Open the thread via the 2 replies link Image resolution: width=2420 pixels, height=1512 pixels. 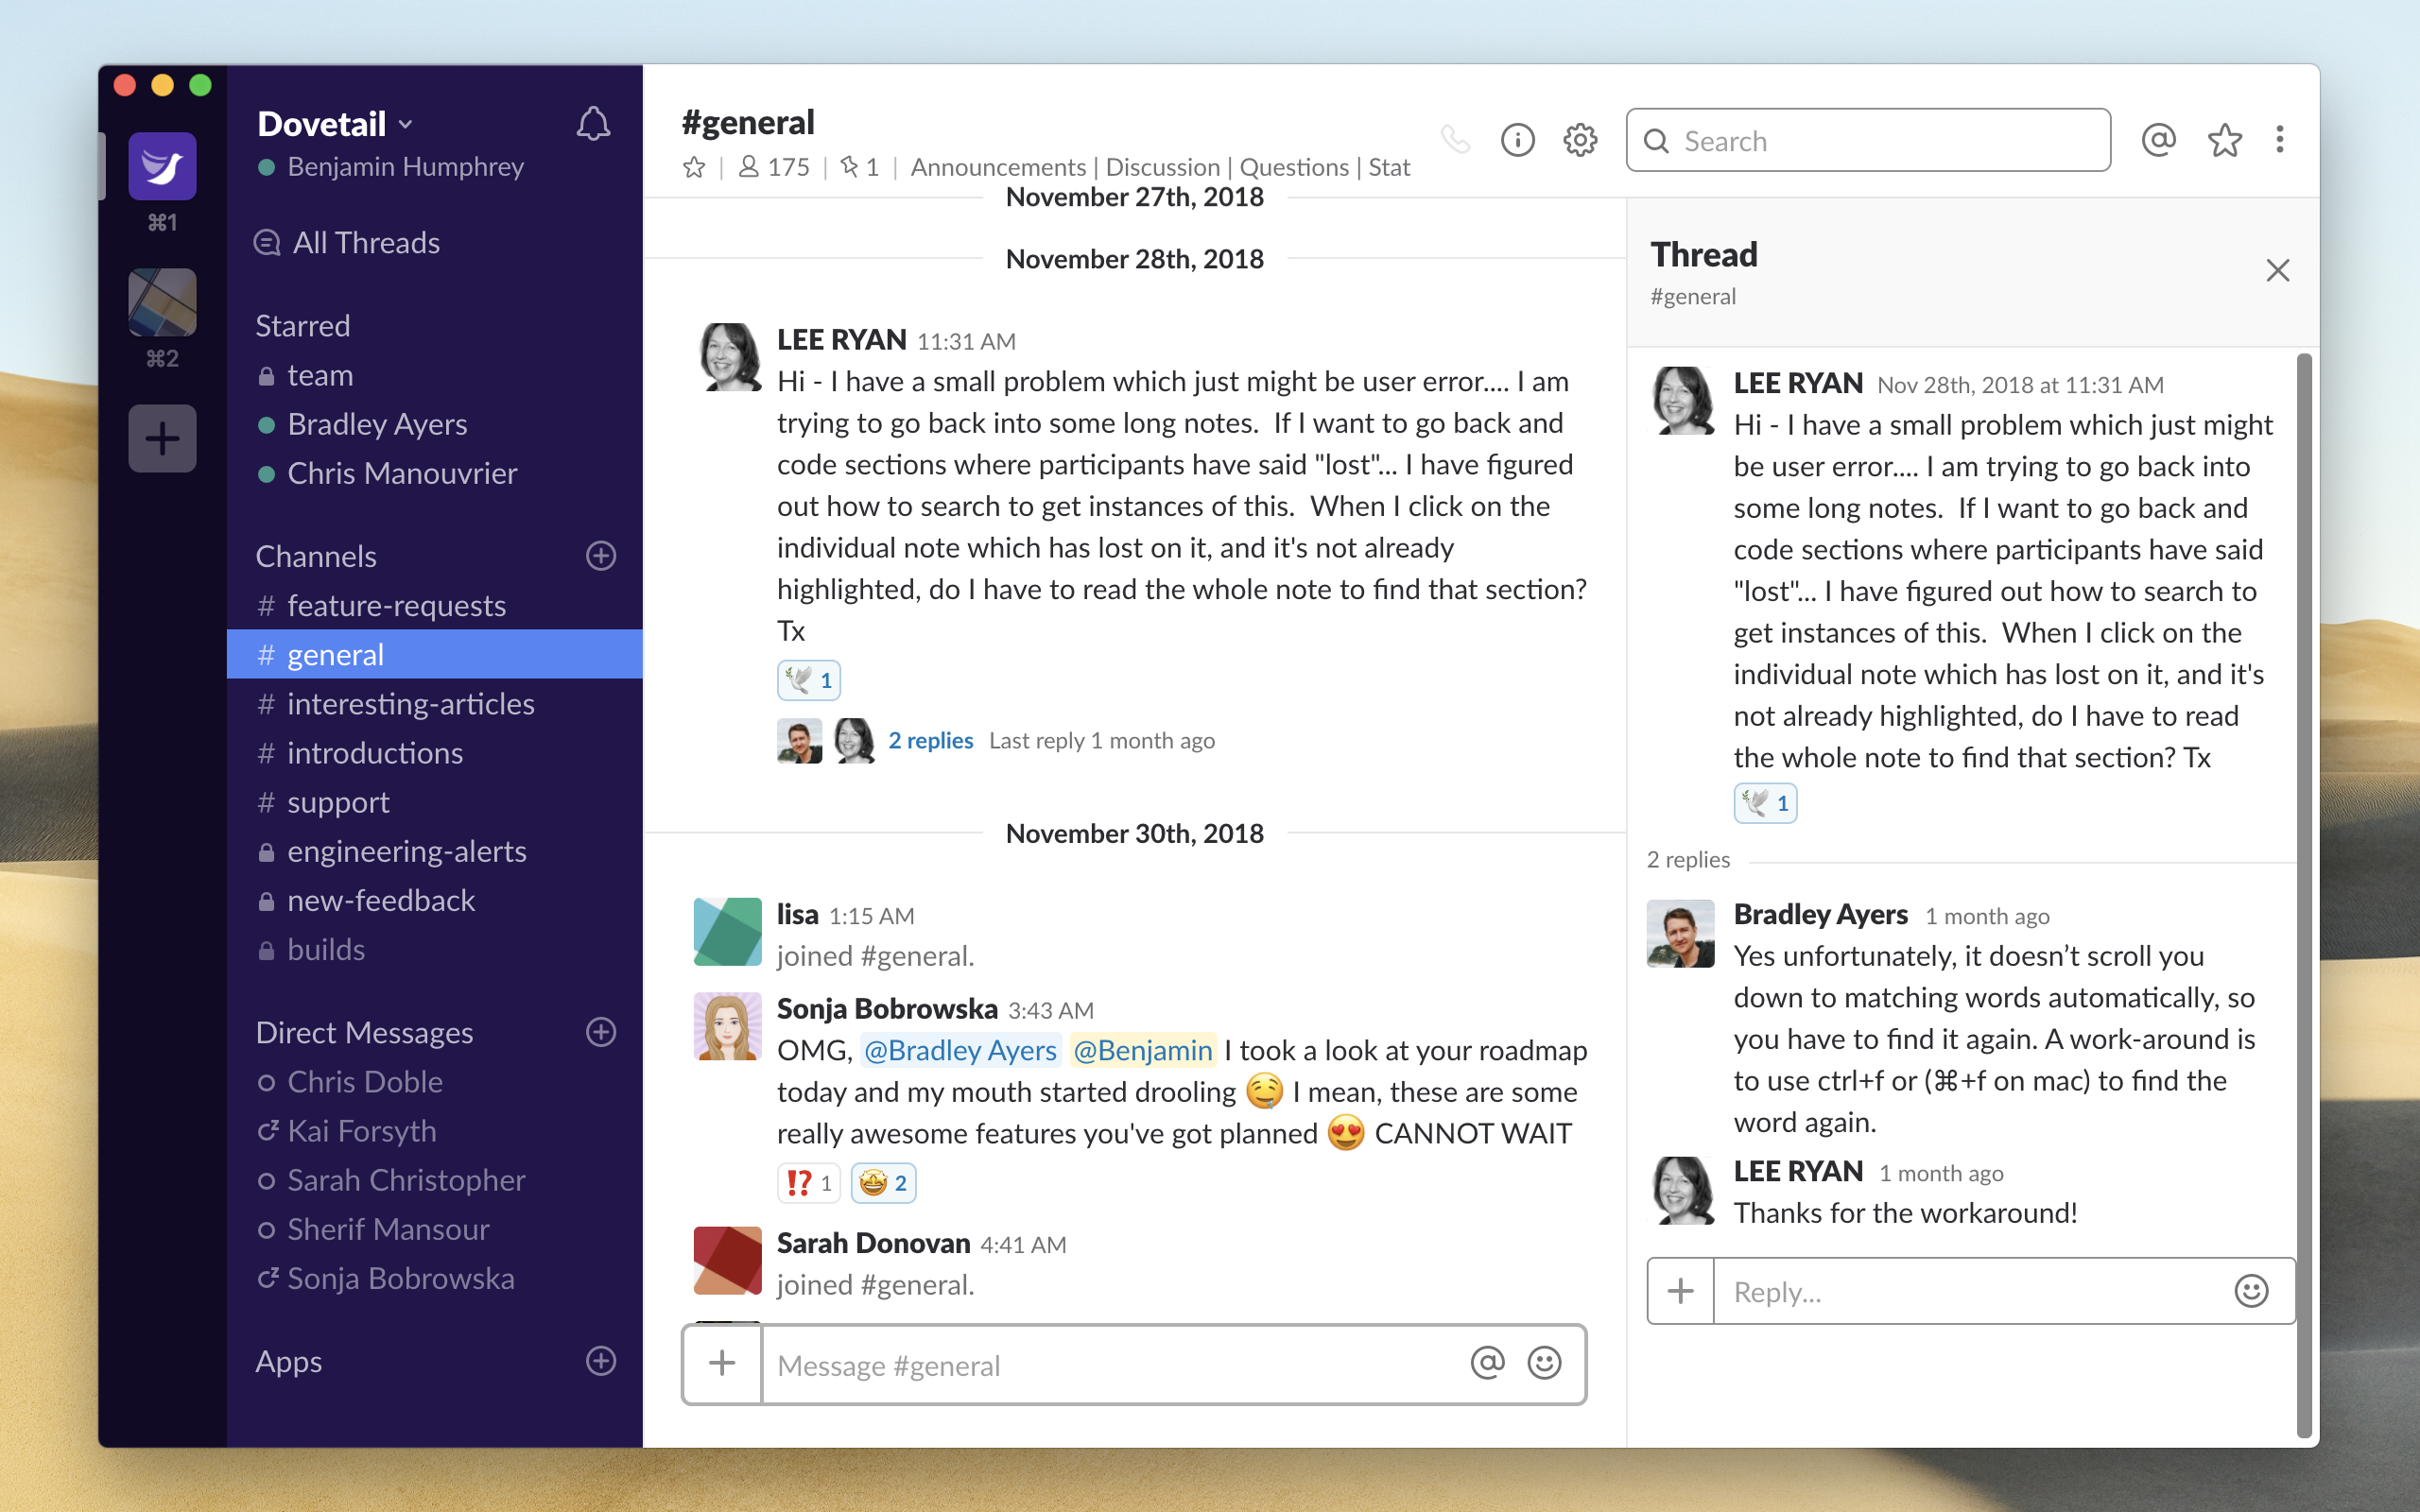tap(930, 740)
